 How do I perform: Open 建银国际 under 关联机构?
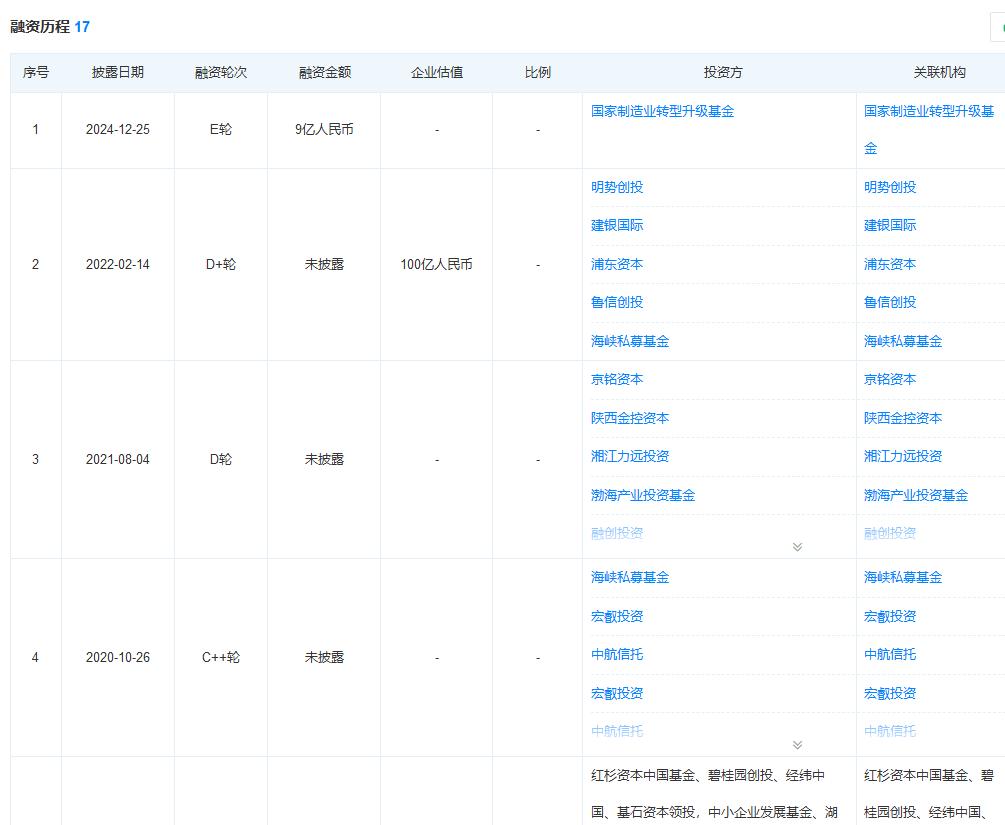tap(889, 225)
